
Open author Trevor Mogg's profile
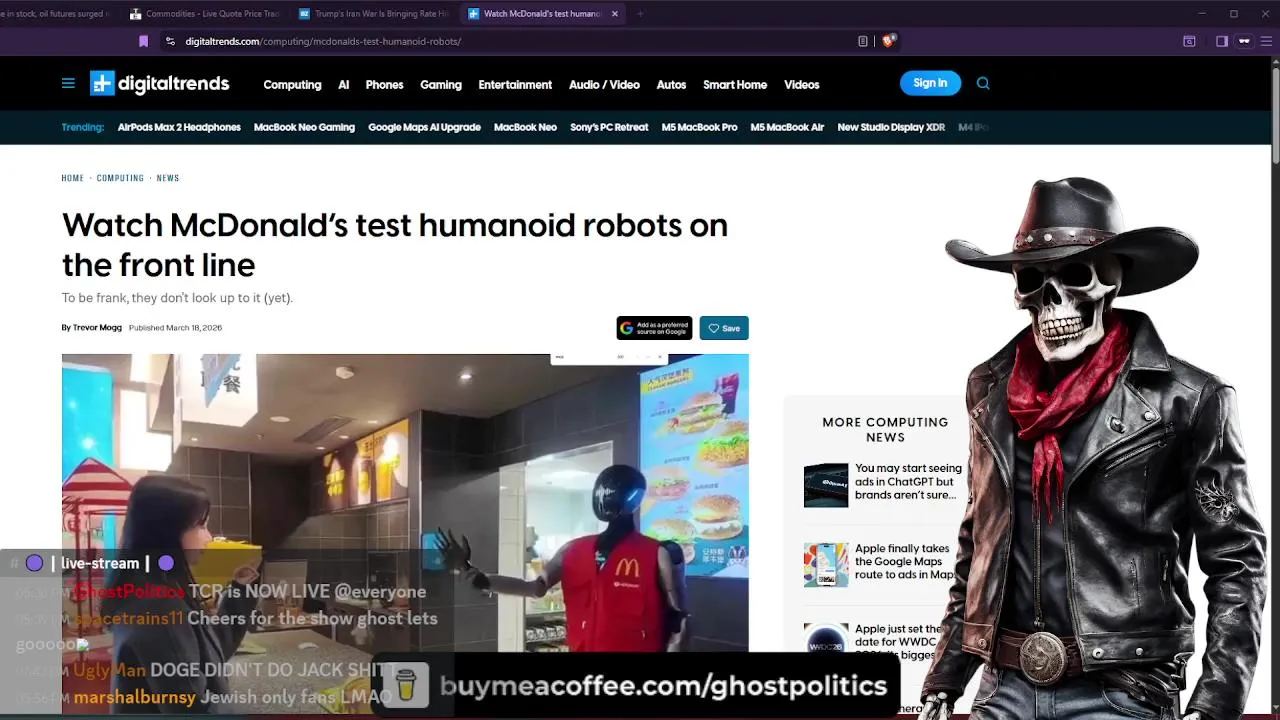[x=97, y=328]
